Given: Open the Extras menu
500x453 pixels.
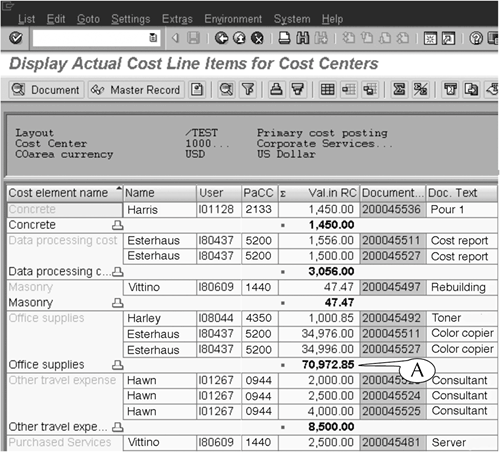Looking at the screenshot, I should [x=177, y=19].
